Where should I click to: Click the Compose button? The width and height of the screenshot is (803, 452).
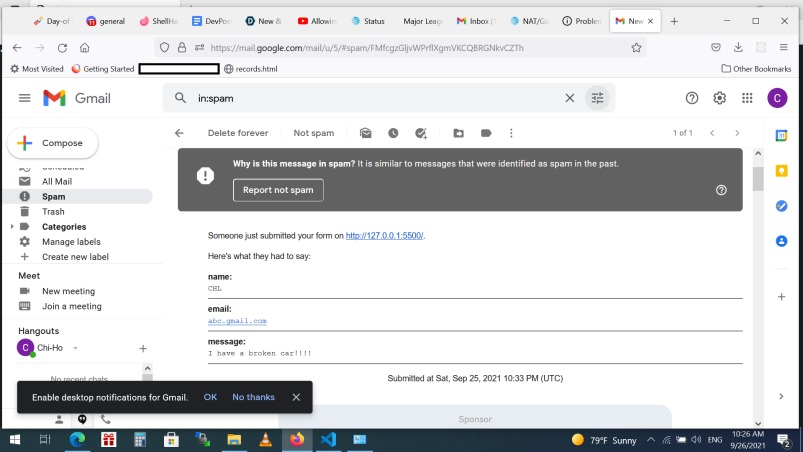[x=53, y=143]
